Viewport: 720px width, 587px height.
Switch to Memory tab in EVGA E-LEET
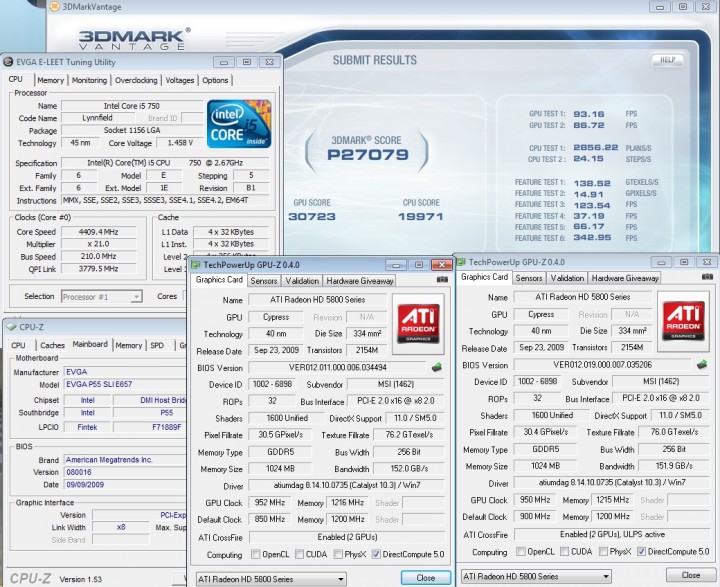(x=51, y=80)
